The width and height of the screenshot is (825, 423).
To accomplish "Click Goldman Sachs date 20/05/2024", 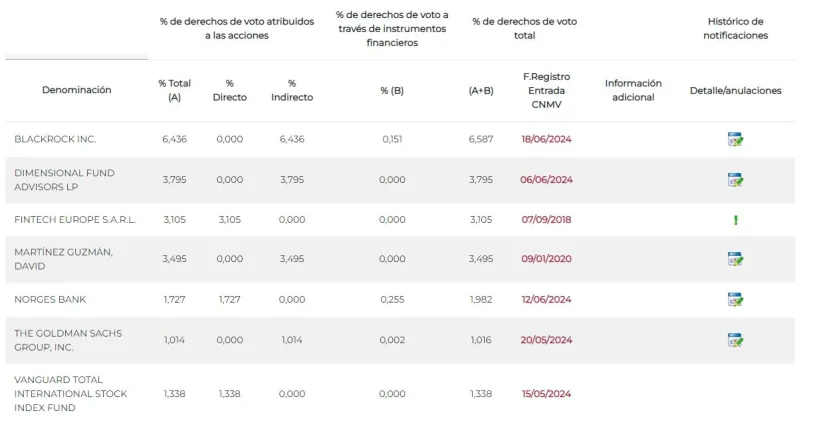I will point(546,340).
